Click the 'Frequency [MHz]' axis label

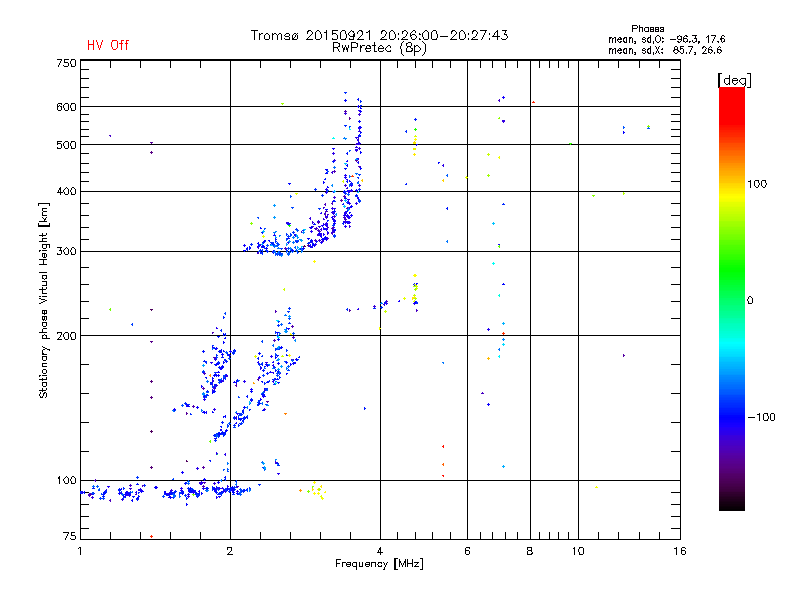(379, 564)
